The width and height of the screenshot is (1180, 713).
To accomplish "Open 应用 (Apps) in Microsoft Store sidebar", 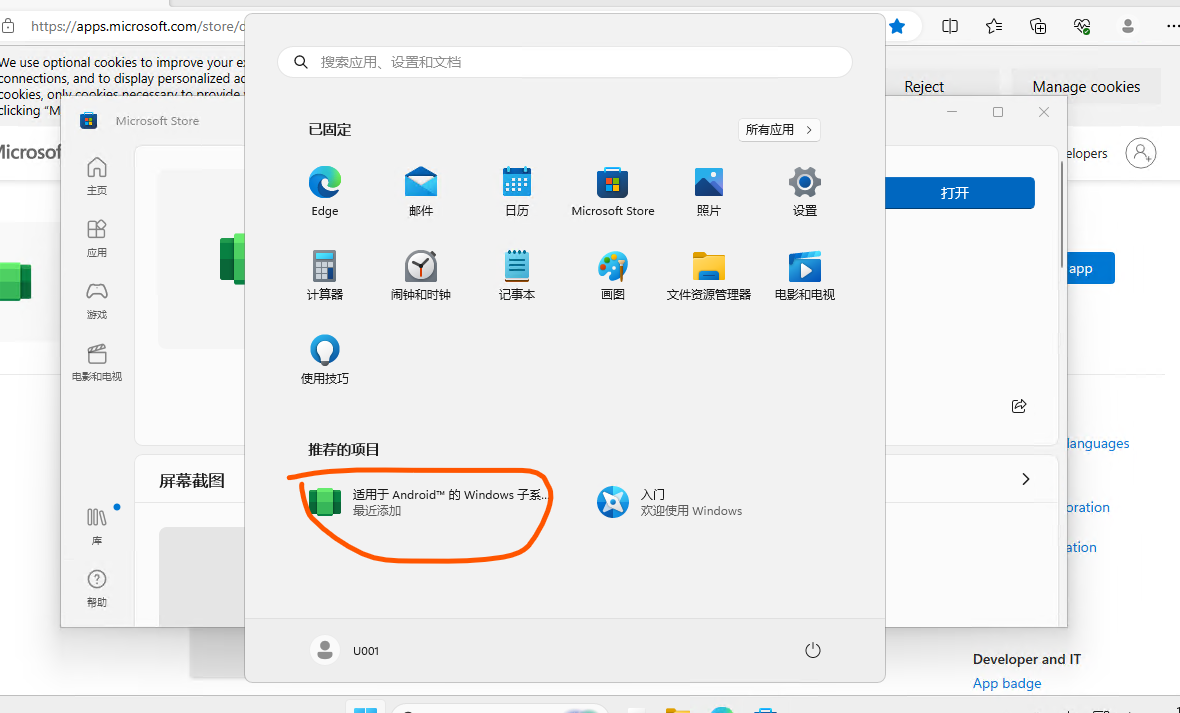I will (97, 238).
